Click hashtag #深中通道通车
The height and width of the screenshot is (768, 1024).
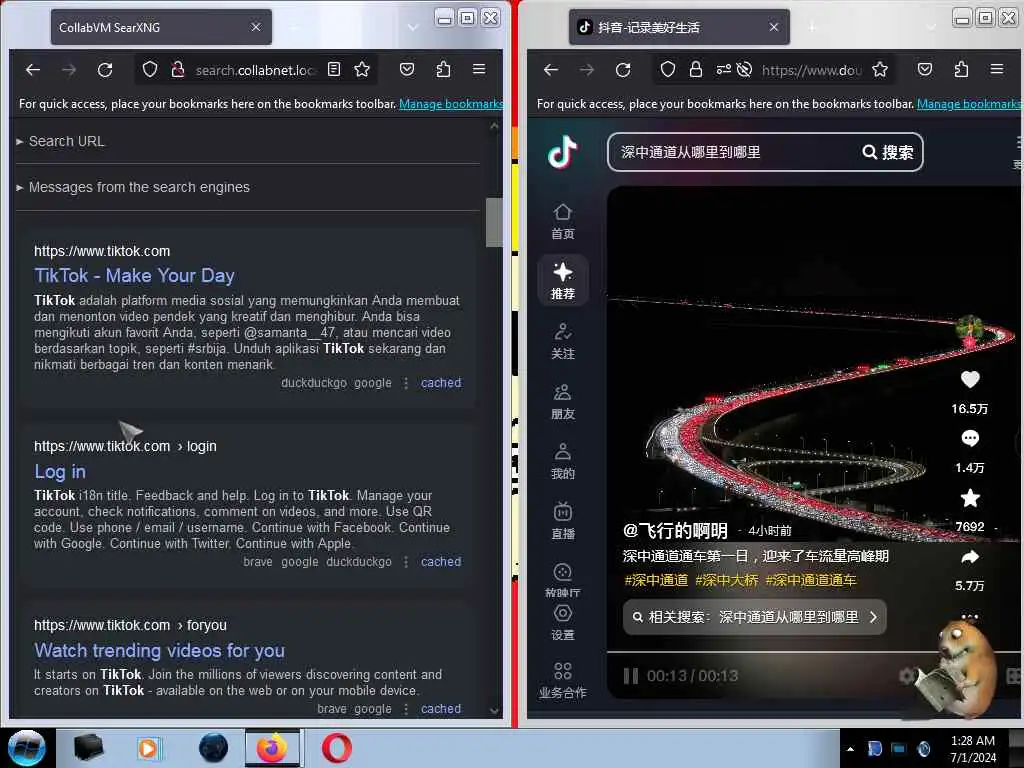pos(810,581)
